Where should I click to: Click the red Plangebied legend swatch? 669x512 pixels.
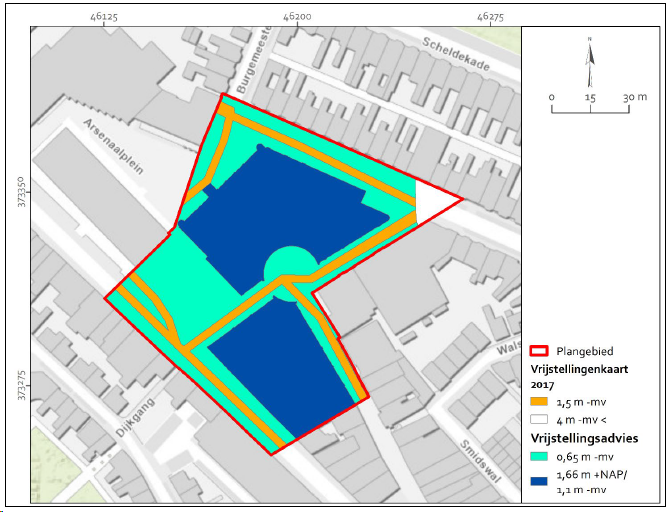point(539,351)
